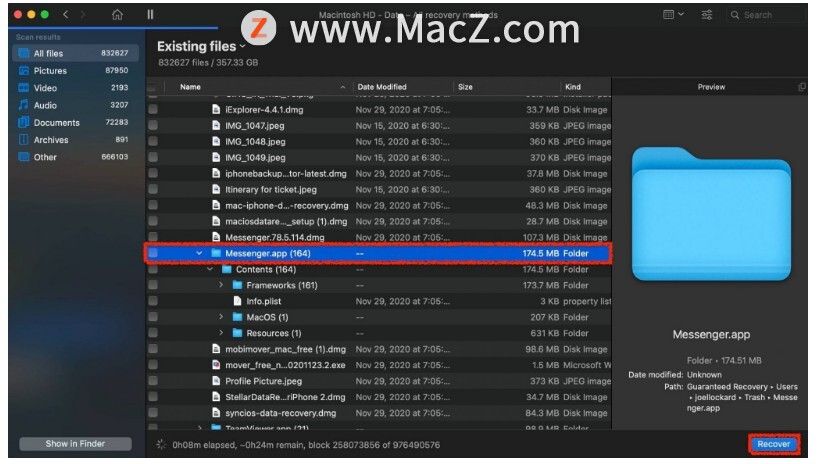Click the Audio music note icon
Viewport: 818px width, 464px height.
[23, 105]
